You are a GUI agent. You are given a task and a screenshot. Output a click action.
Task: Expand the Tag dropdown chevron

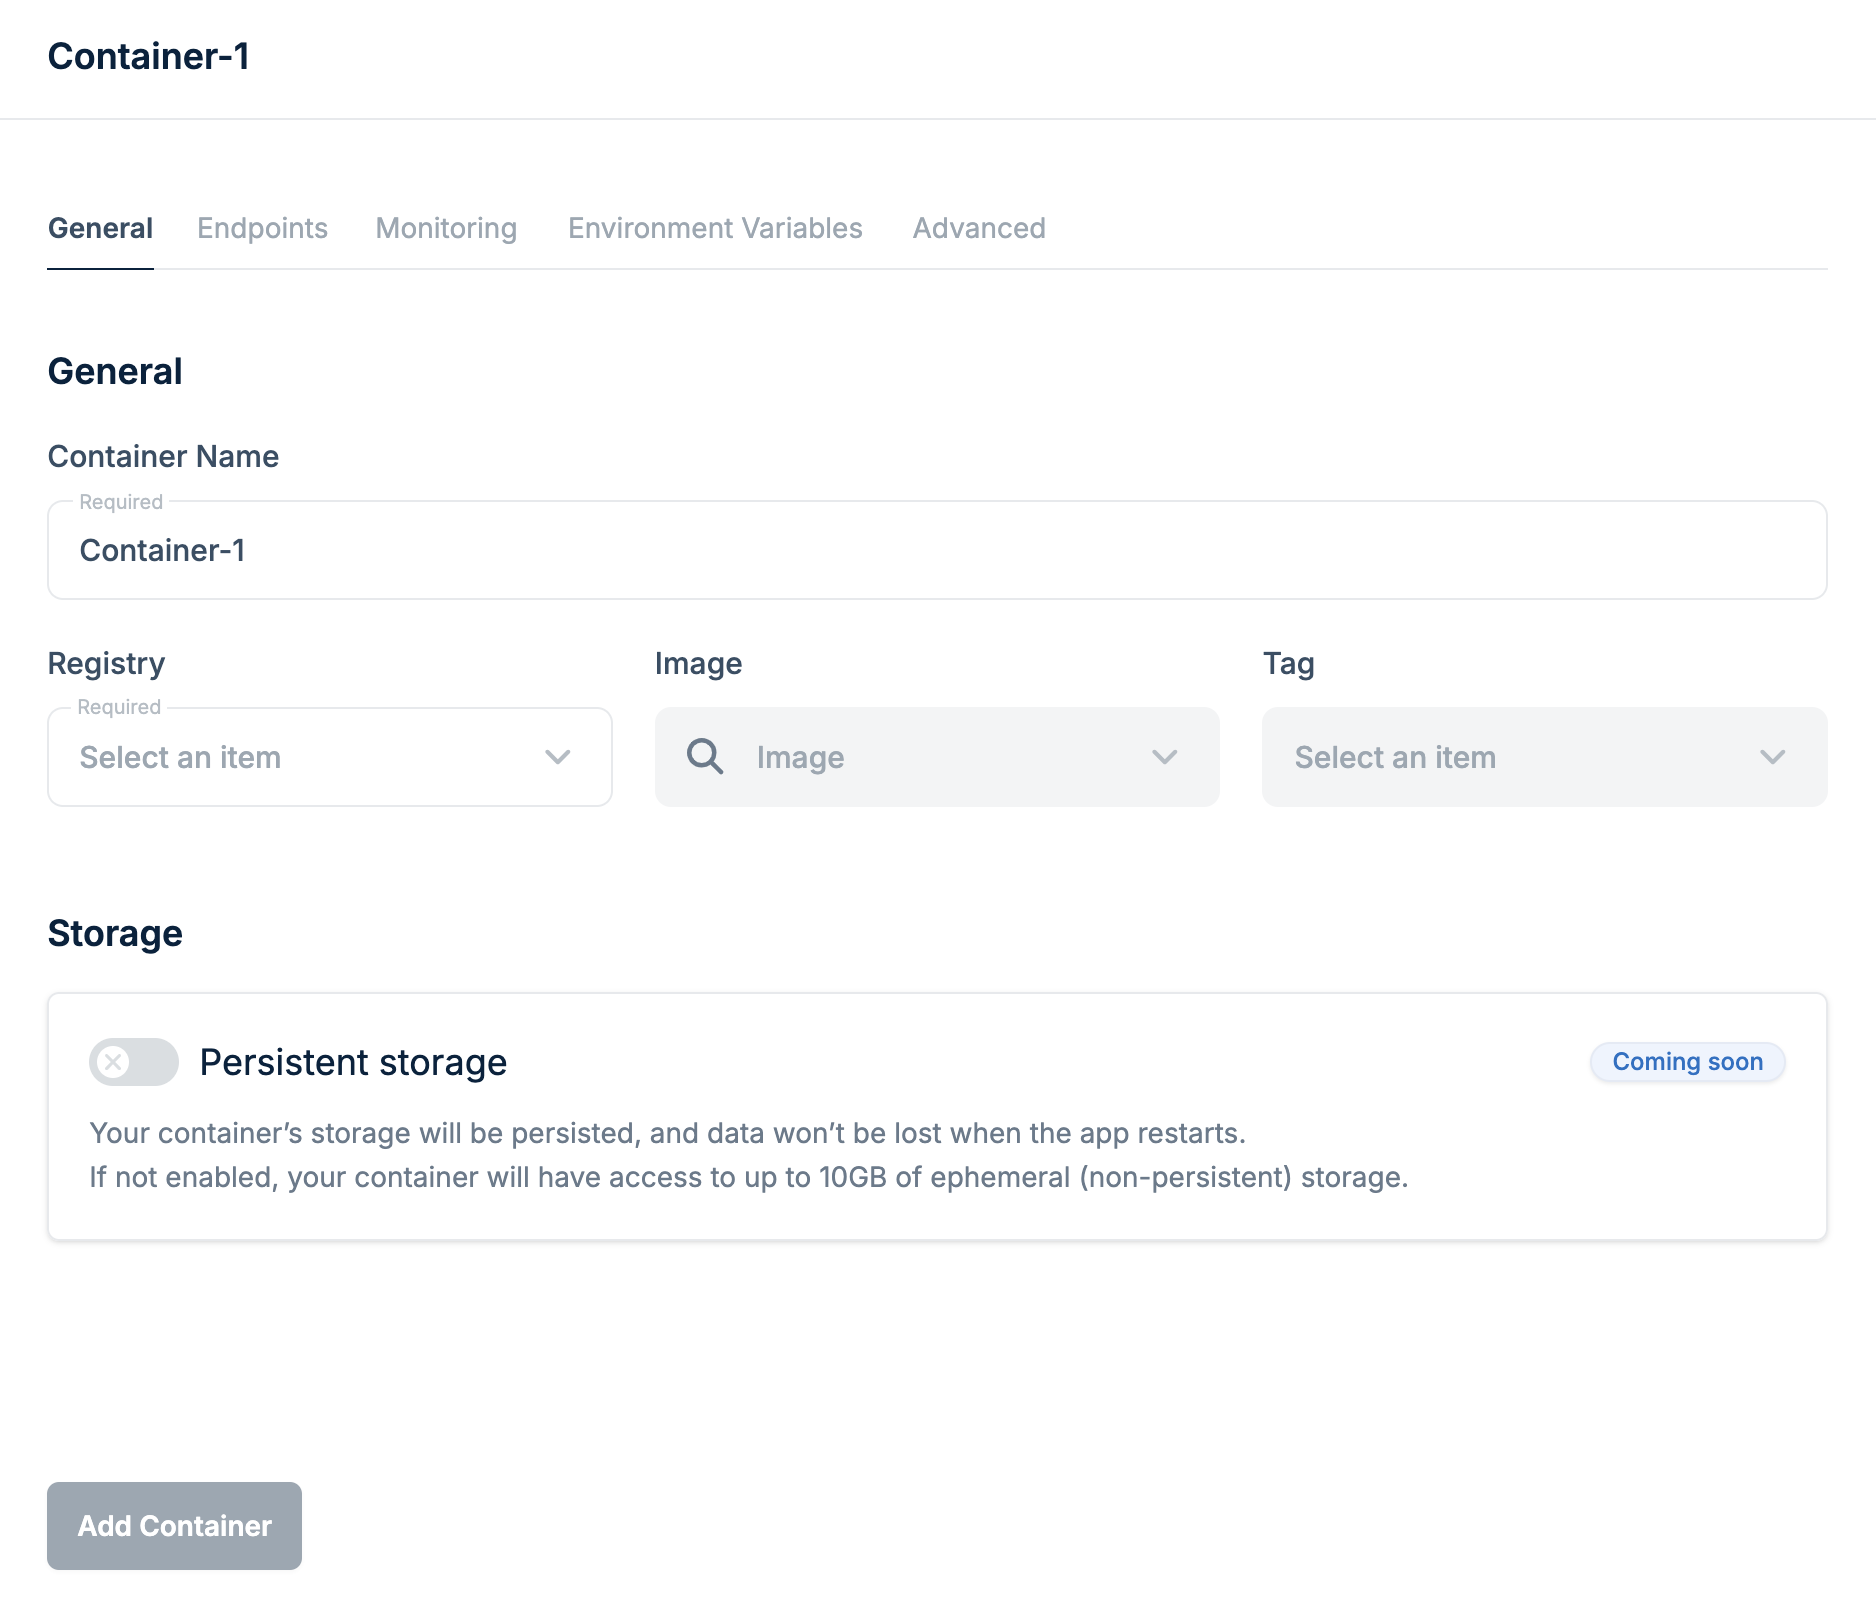point(1772,757)
